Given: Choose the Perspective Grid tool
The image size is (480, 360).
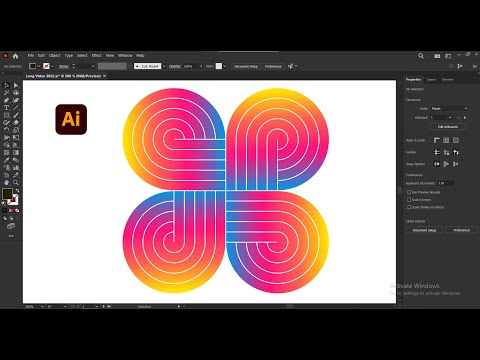Looking at the screenshot, I should click(x=16, y=145).
